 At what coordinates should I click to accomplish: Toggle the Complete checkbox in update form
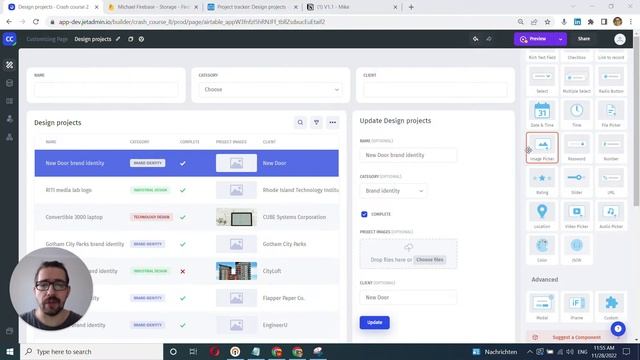click(x=364, y=214)
